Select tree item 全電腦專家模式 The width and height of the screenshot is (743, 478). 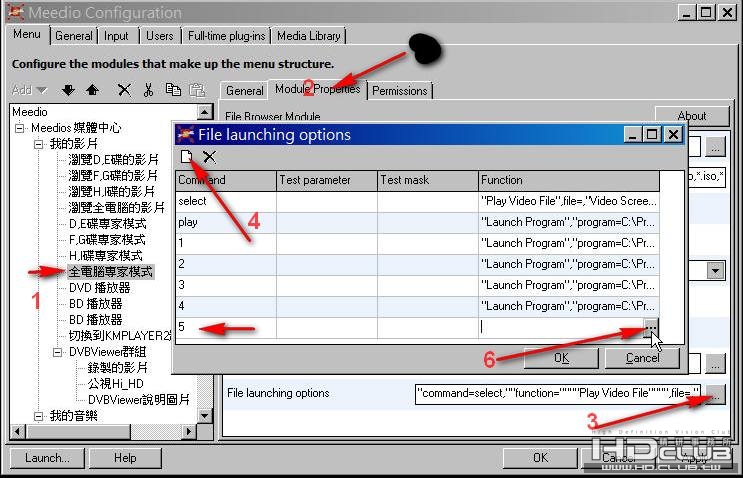click(110, 272)
